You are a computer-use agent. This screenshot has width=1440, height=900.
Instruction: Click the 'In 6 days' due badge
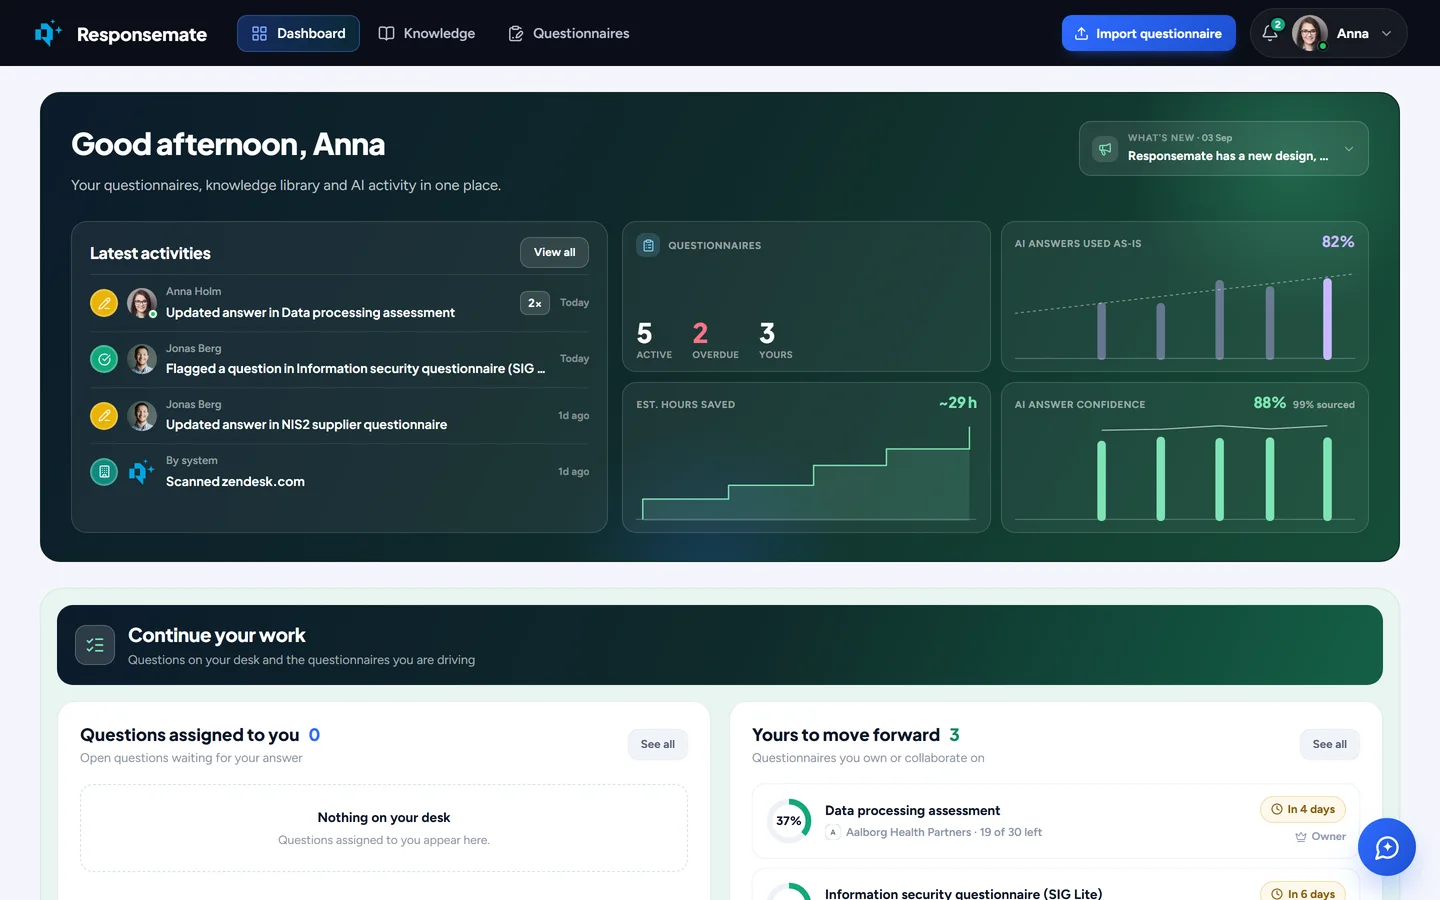[x=1303, y=892]
